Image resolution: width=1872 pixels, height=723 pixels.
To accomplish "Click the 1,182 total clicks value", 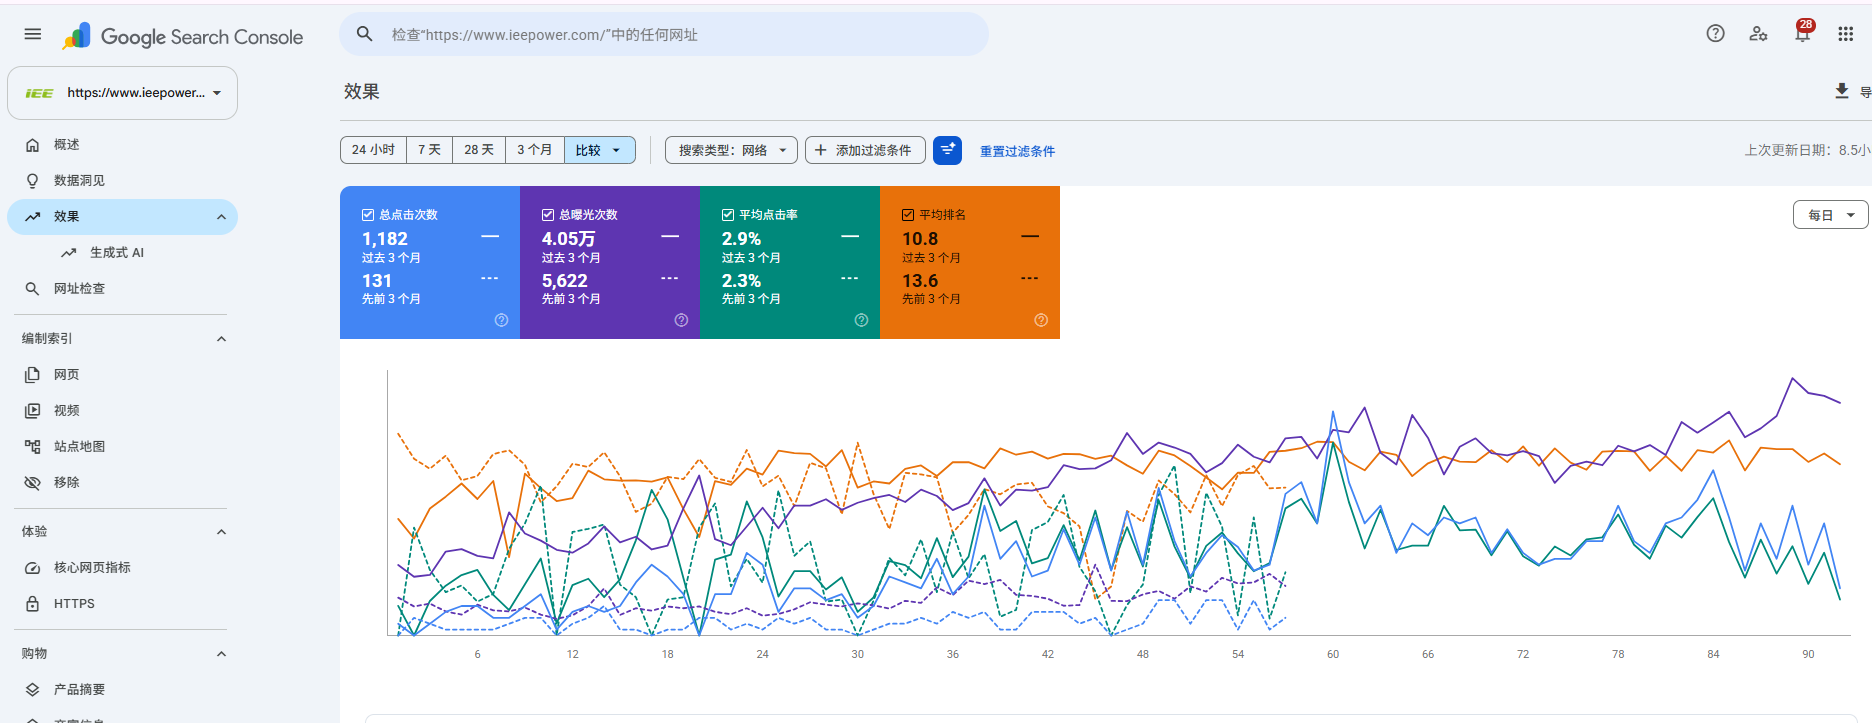I will pyautogui.click(x=385, y=239).
